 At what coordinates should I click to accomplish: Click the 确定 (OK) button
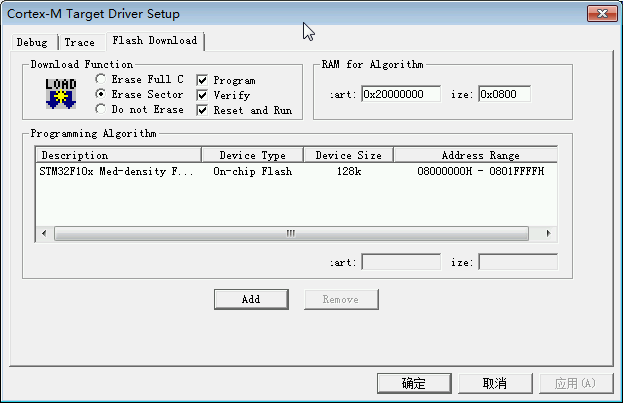point(414,384)
